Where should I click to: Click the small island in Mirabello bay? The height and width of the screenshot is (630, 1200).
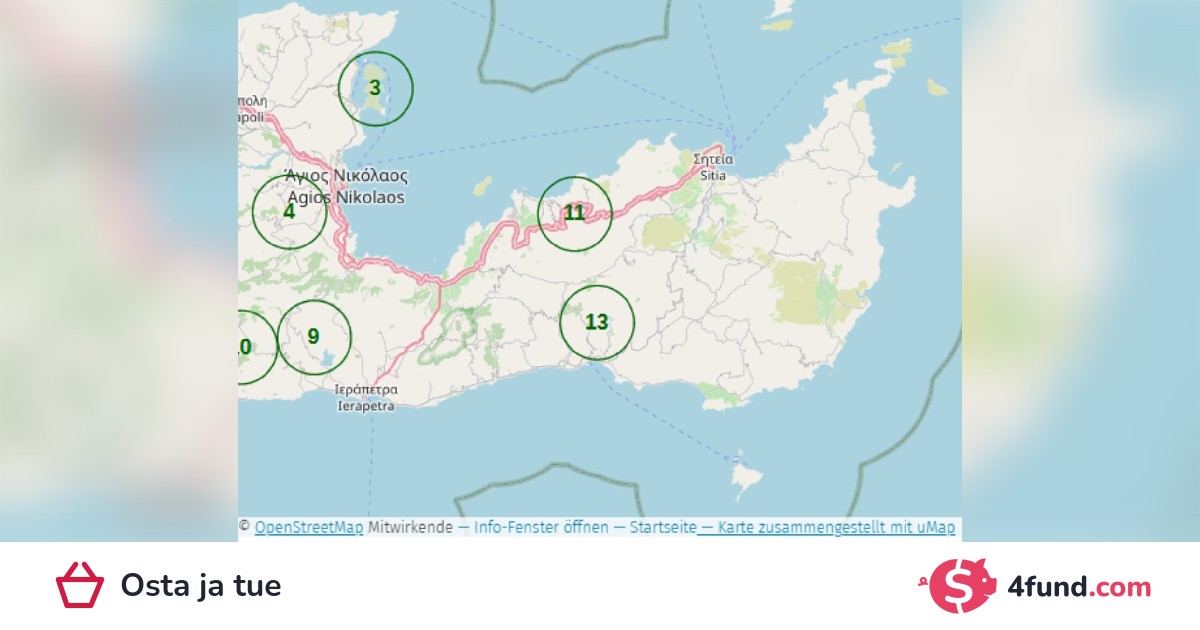click(x=482, y=187)
